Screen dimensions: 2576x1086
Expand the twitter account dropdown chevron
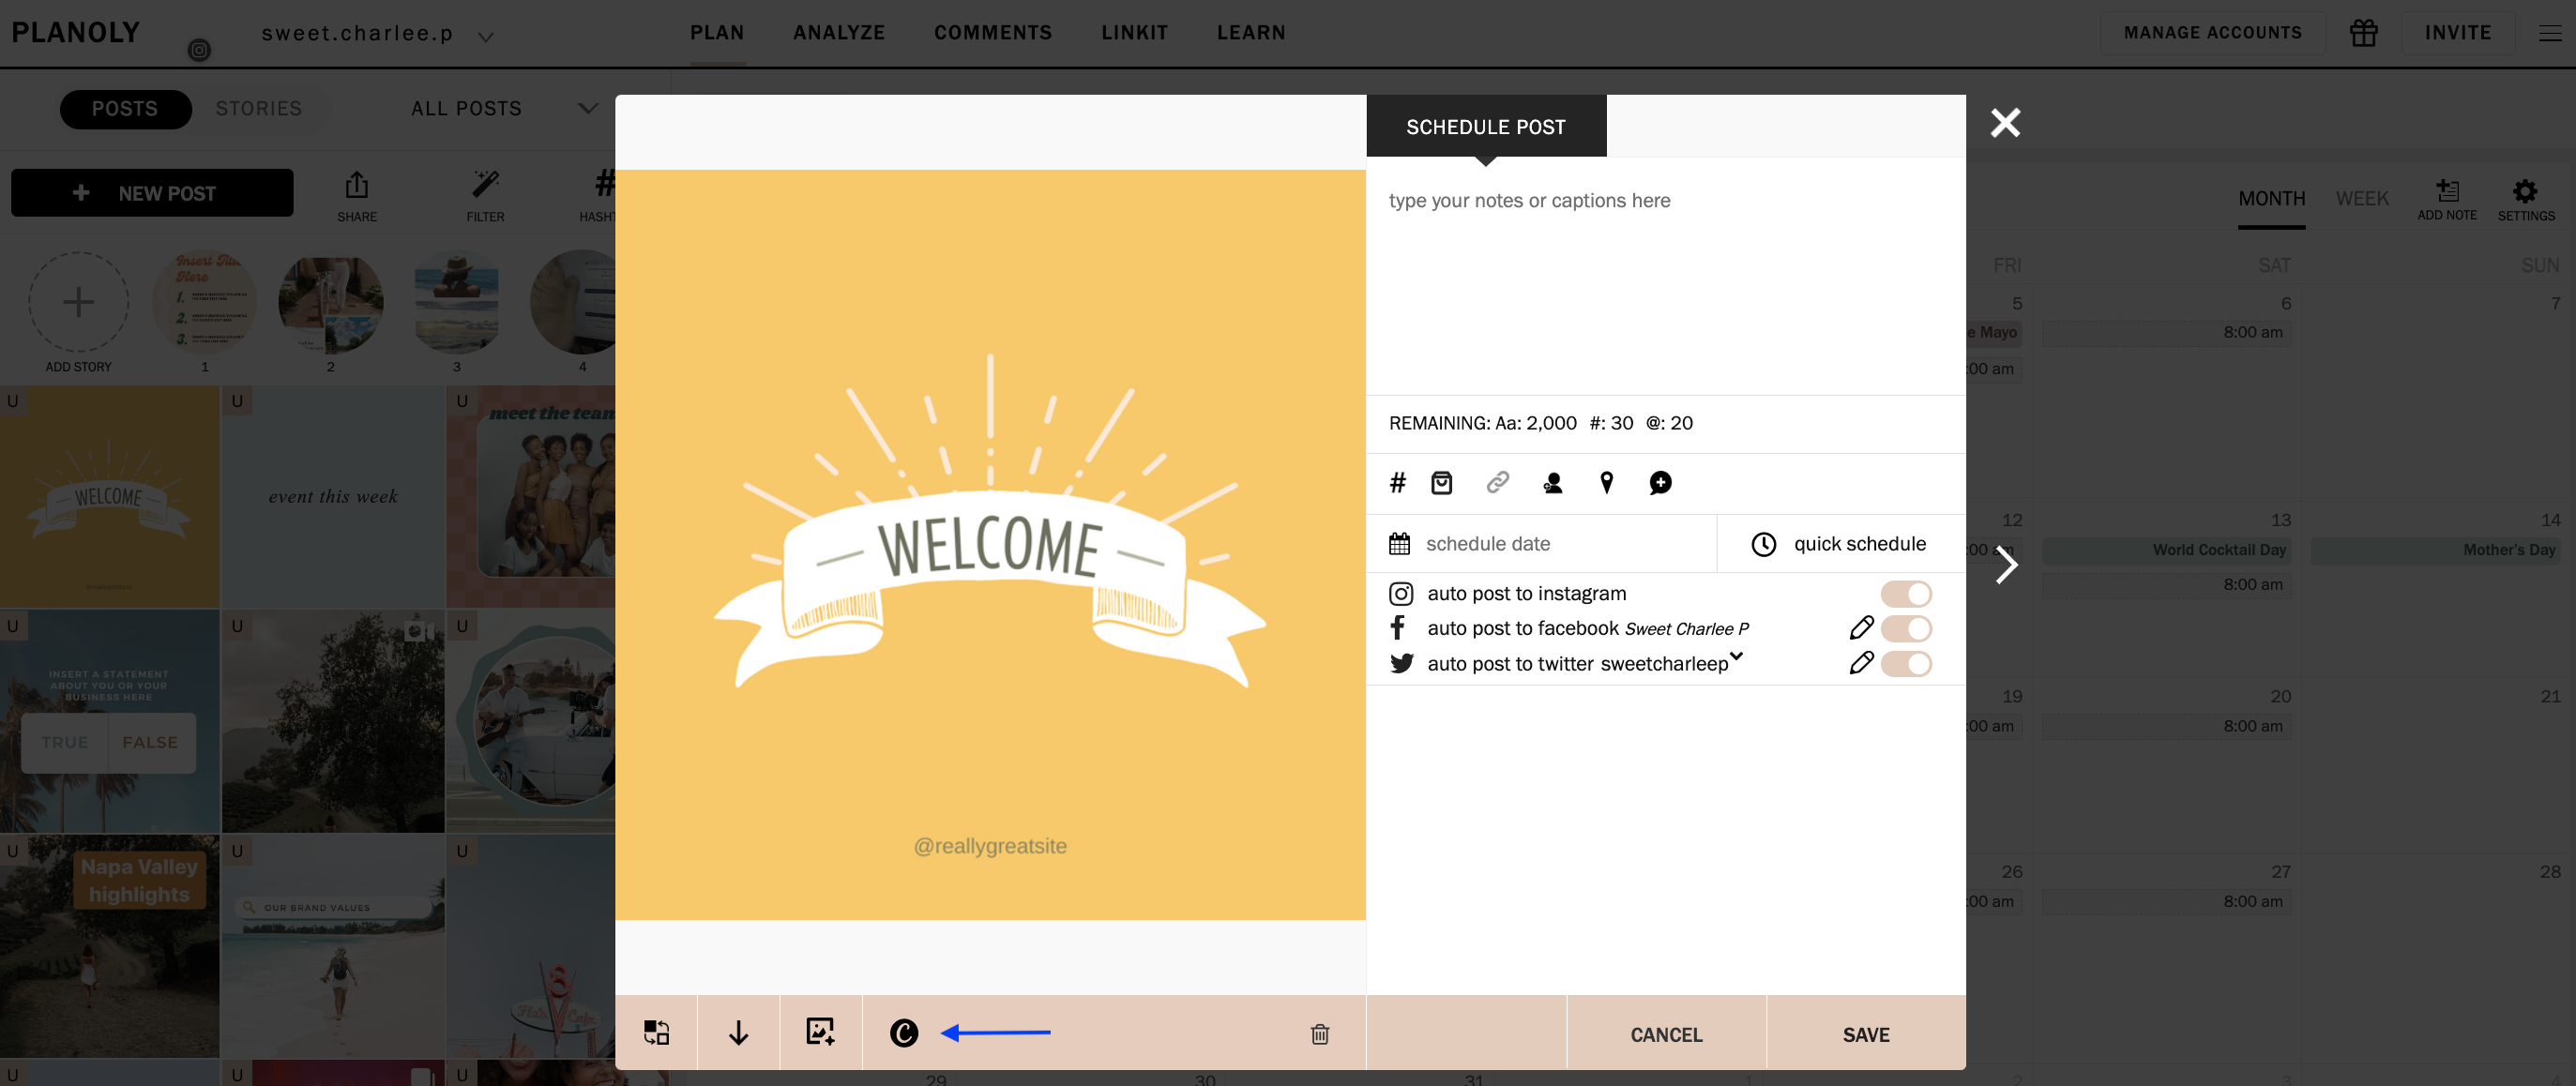pyautogui.click(x=1736, y=656)
